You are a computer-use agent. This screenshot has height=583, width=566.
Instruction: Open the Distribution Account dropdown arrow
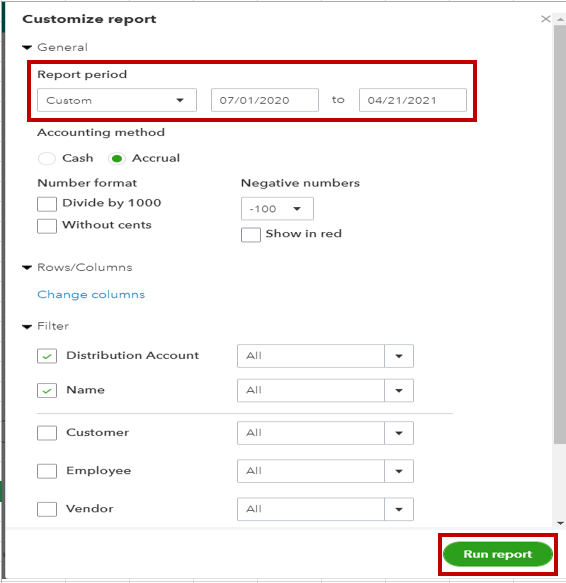[x=399, y=356]
